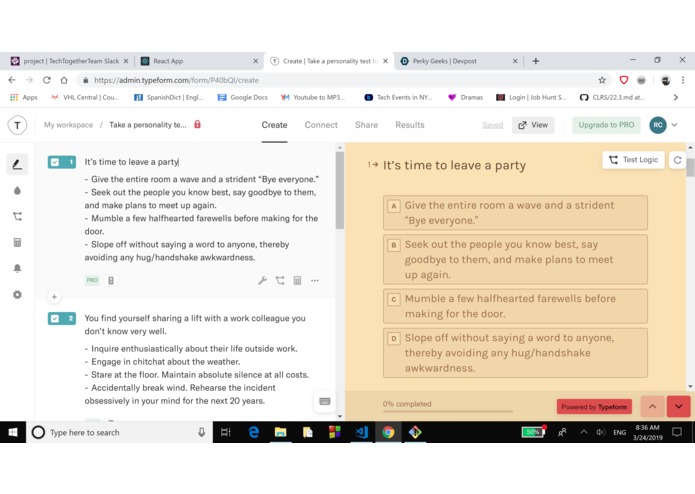Switch to the Create tab
Viewport: 695px width, 494px height.
(x=274, y=125)
